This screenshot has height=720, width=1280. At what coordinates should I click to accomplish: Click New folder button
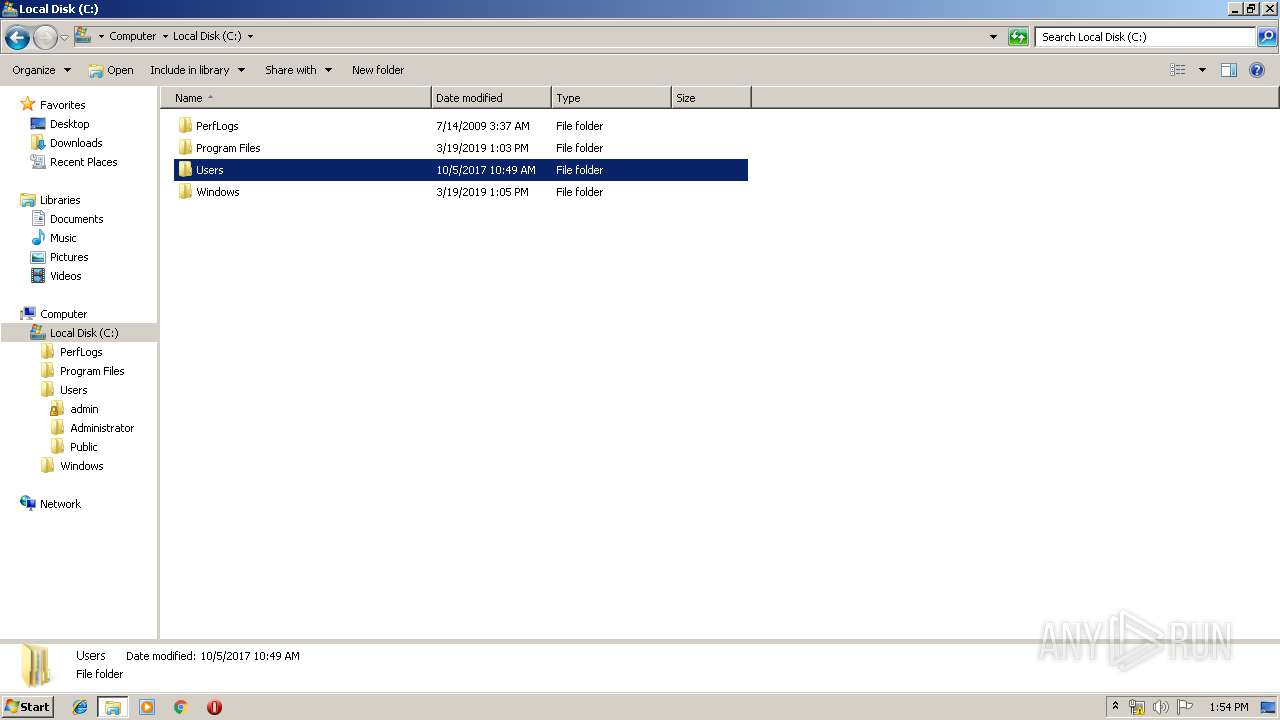coord(378,70)
